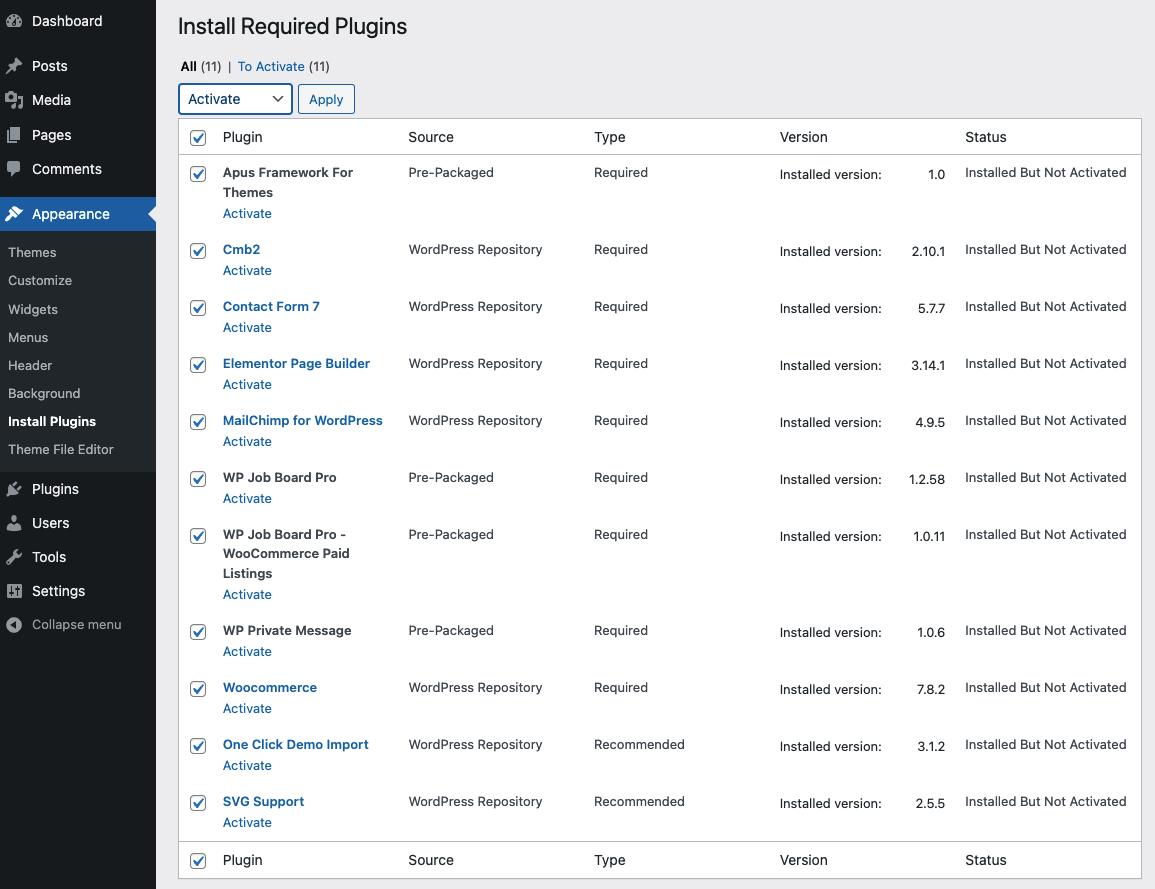Toggle the select-all checkbox in table header
This screenshot has width=1155, height=889.
[x=198, y=138]
